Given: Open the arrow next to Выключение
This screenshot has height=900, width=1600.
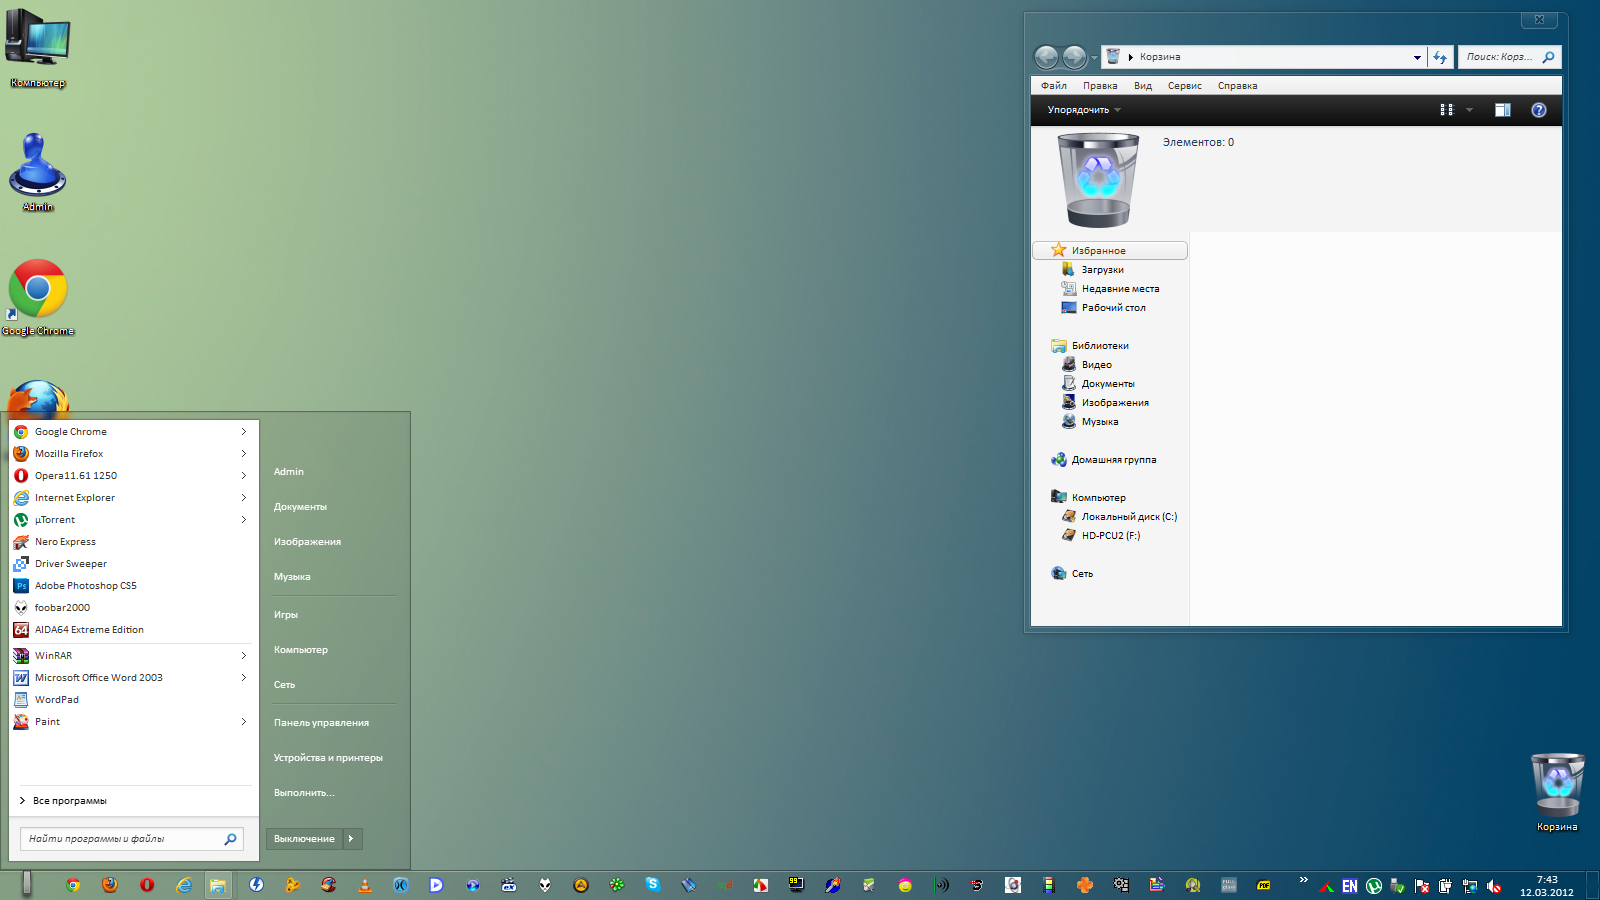Looking at the screenshot, I should click(x=351, y=839).
